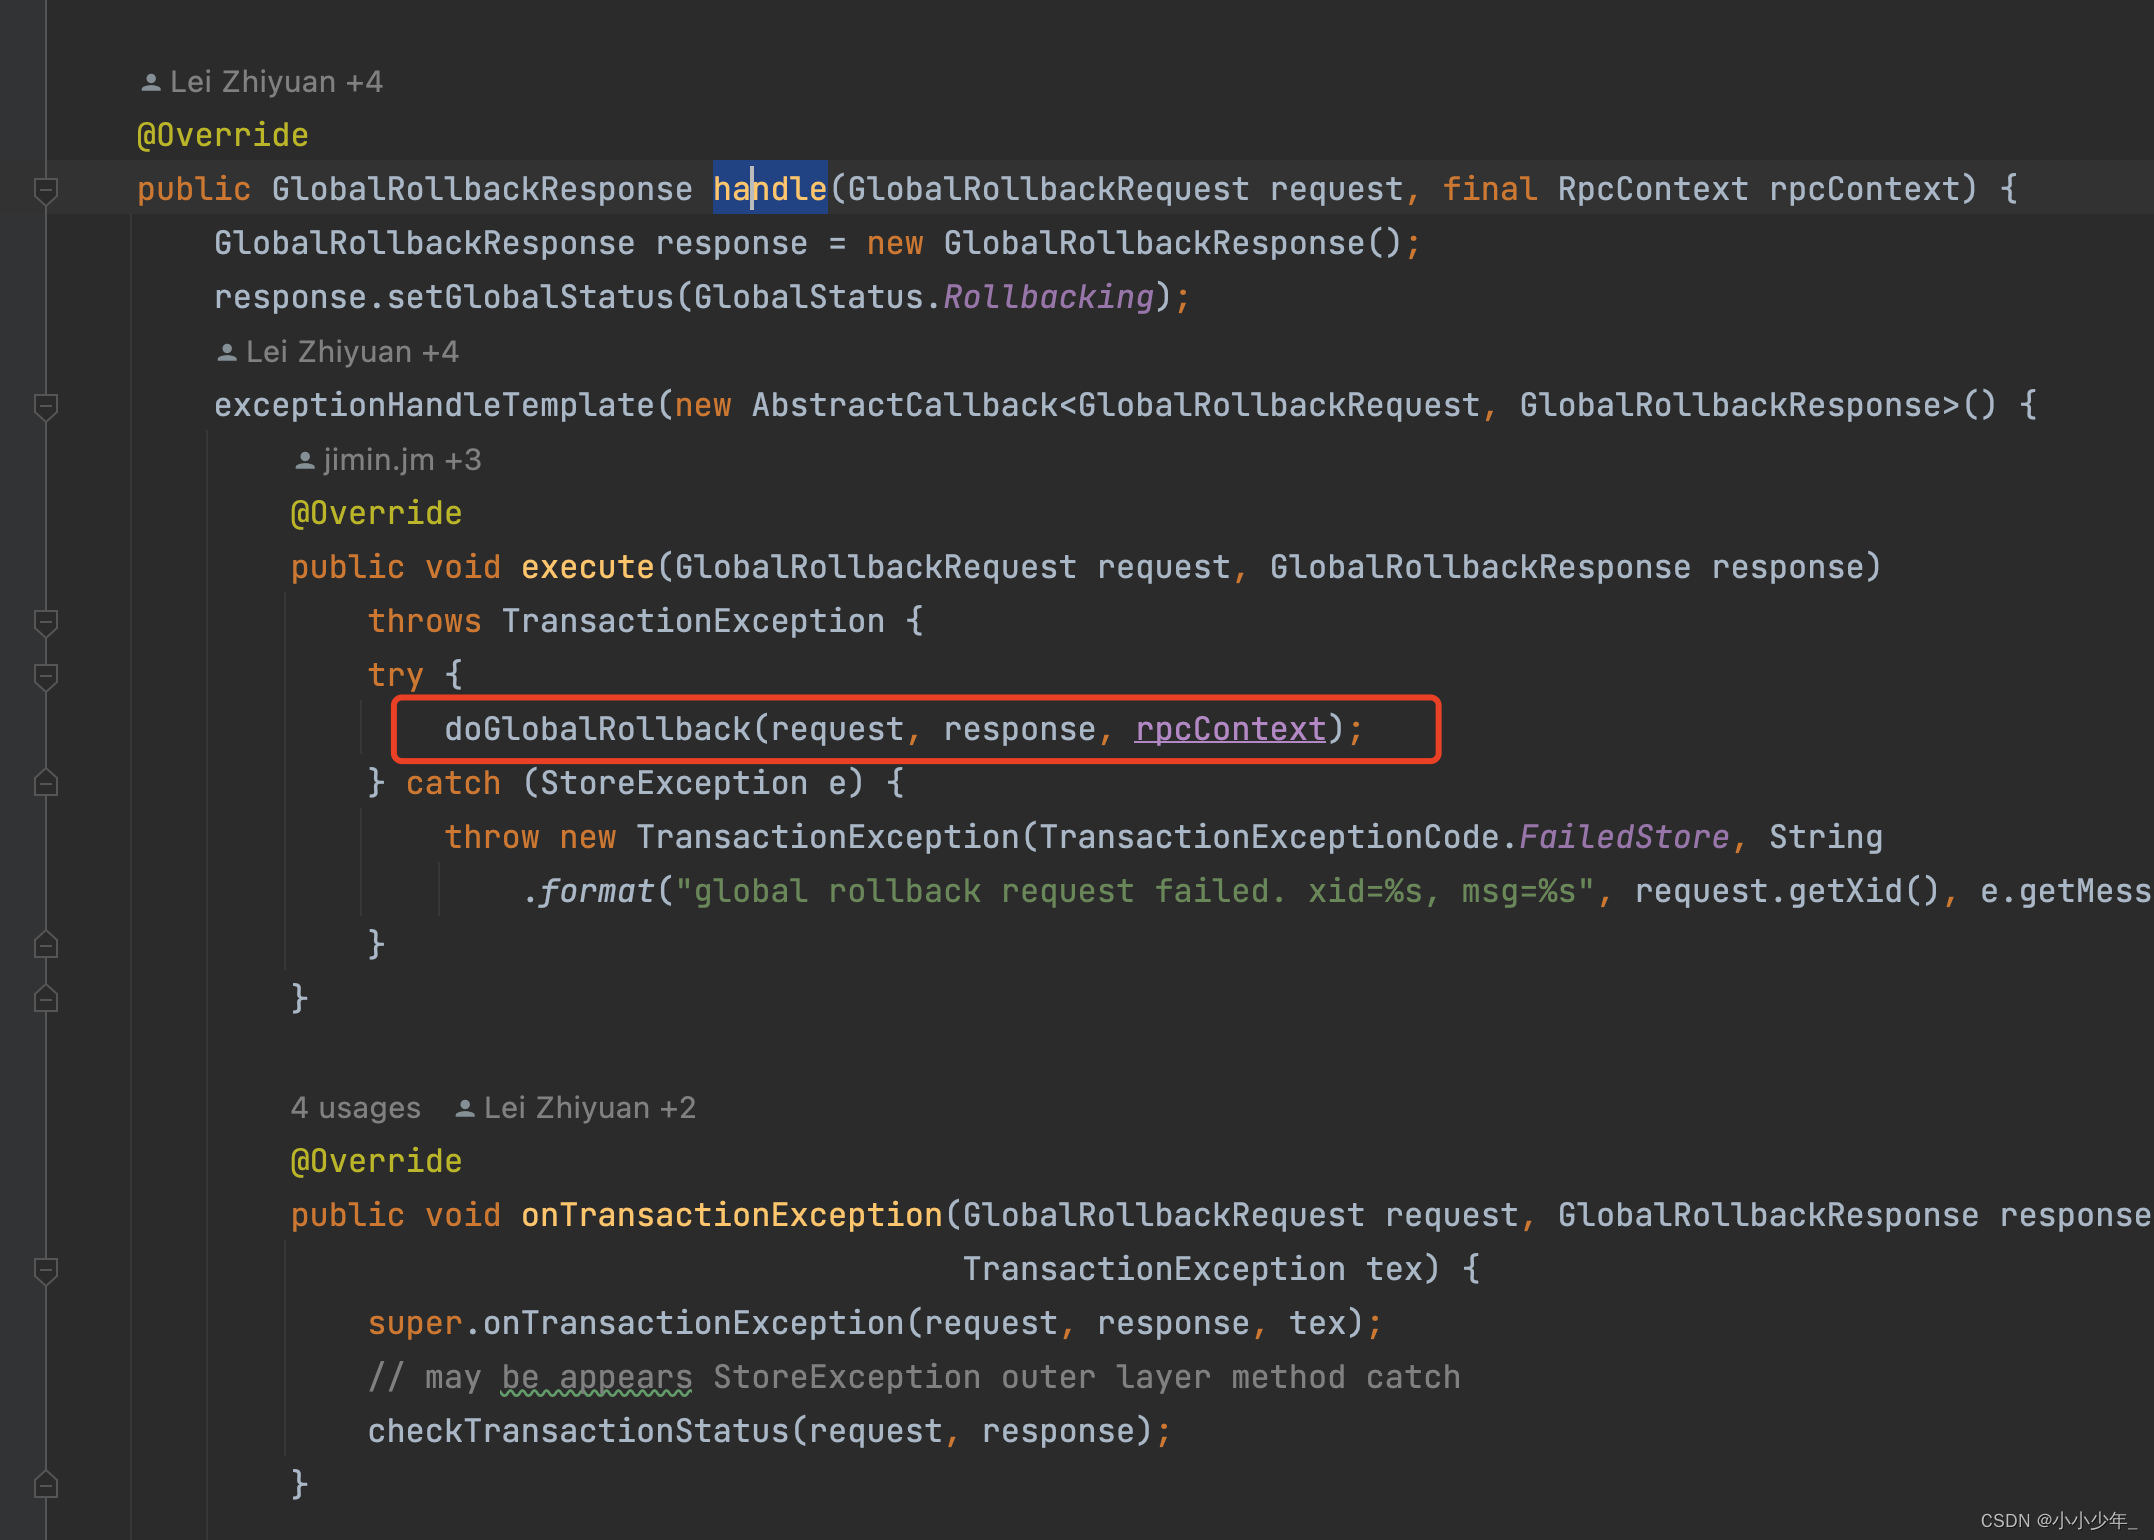Screen dimensions: 2154x1540
Task: Collapse the try block fold marker
Action: coord(46,676)
